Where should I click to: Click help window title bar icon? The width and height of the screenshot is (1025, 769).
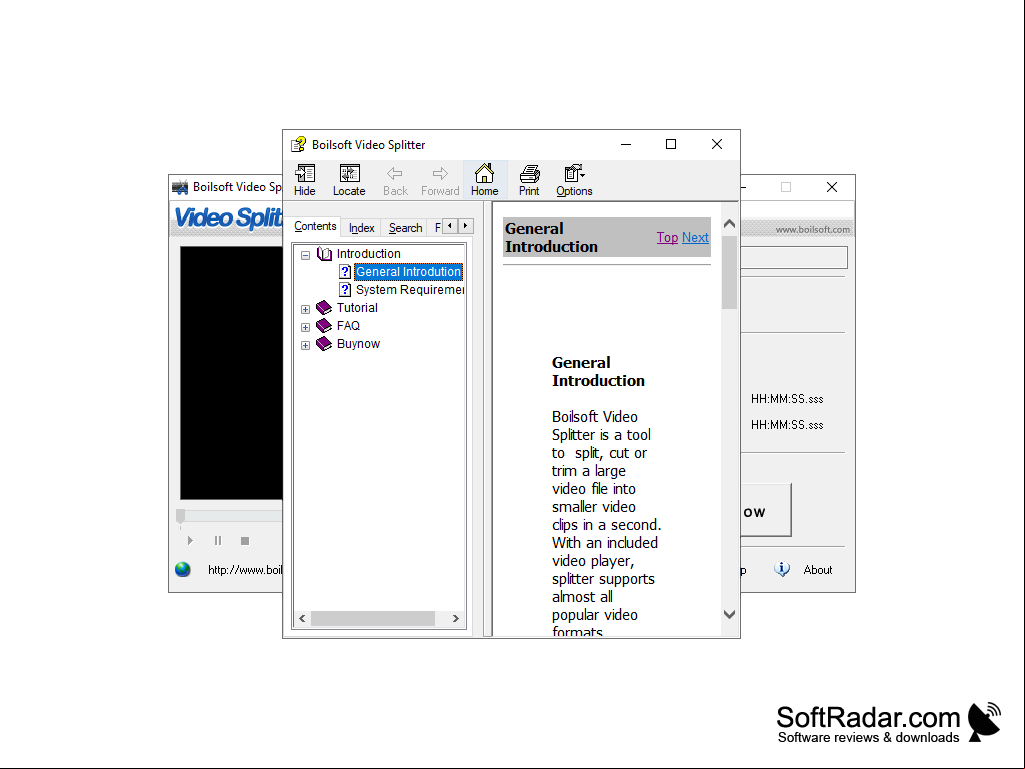point(299,144)
